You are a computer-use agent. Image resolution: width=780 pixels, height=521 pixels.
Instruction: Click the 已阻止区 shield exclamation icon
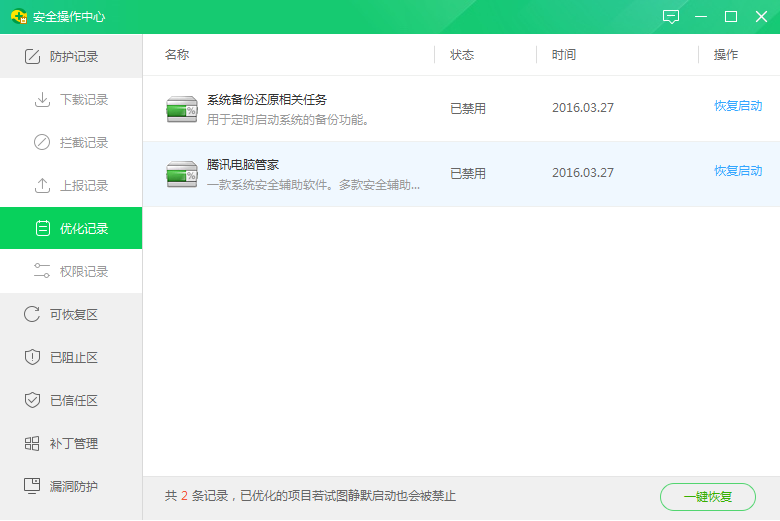32,357
